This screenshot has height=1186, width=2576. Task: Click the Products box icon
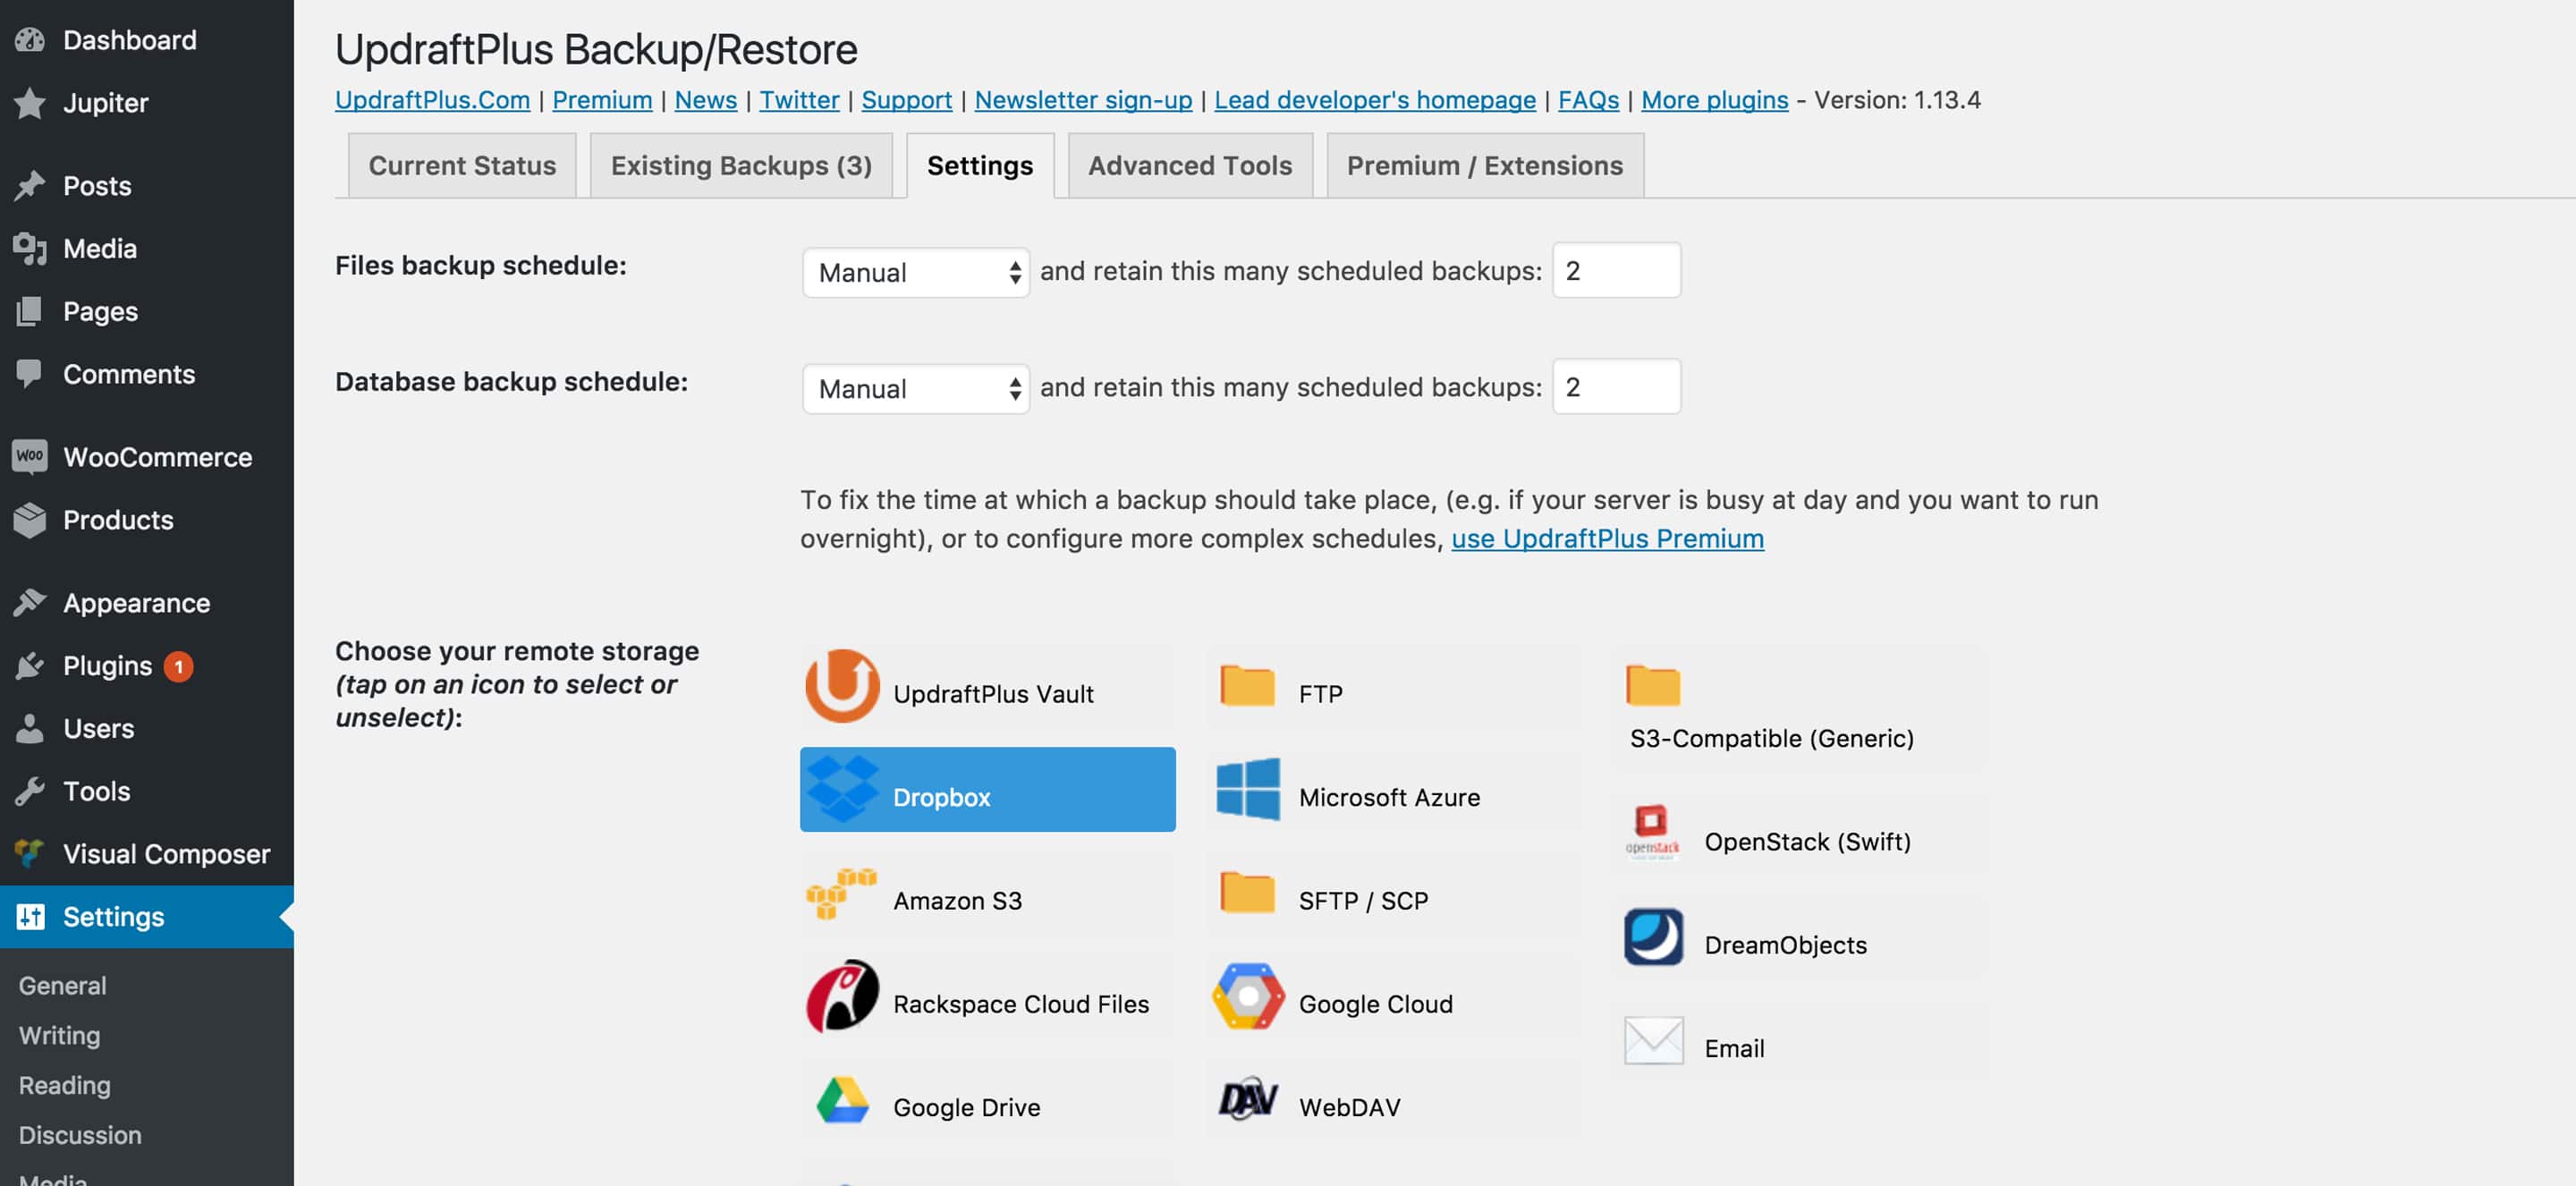30,520
